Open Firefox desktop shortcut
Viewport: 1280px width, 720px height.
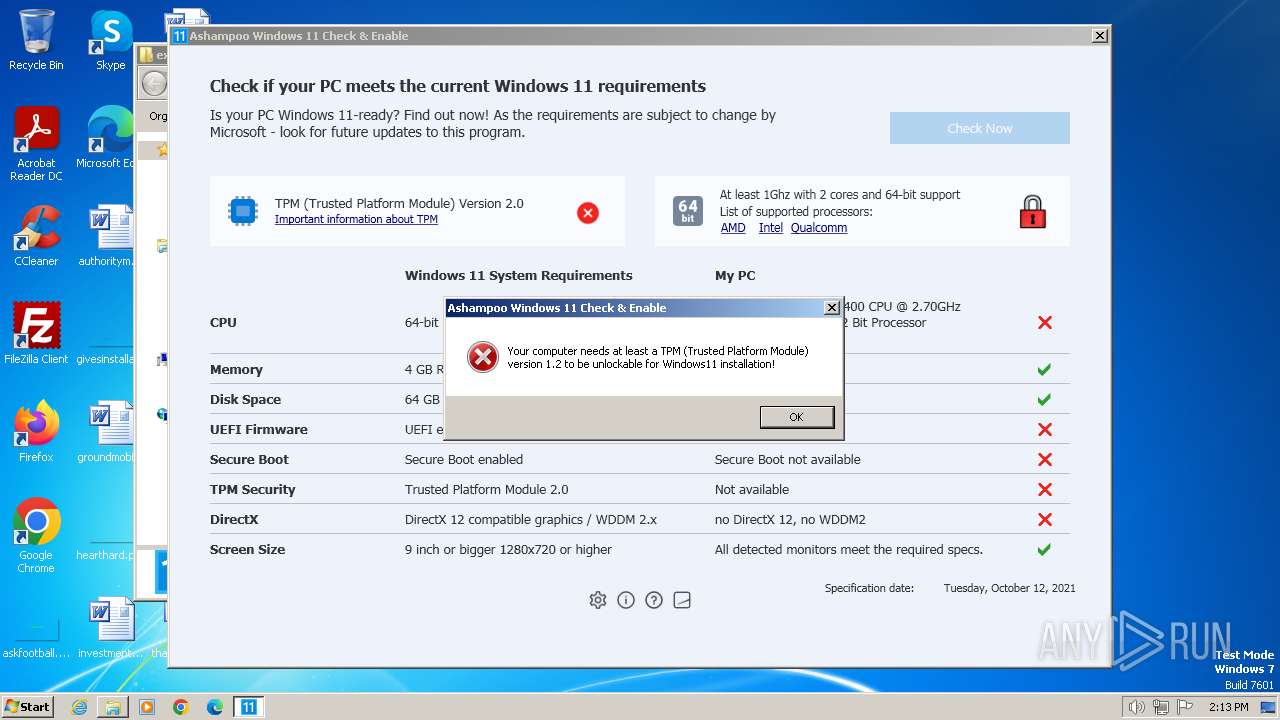[36, 432]
